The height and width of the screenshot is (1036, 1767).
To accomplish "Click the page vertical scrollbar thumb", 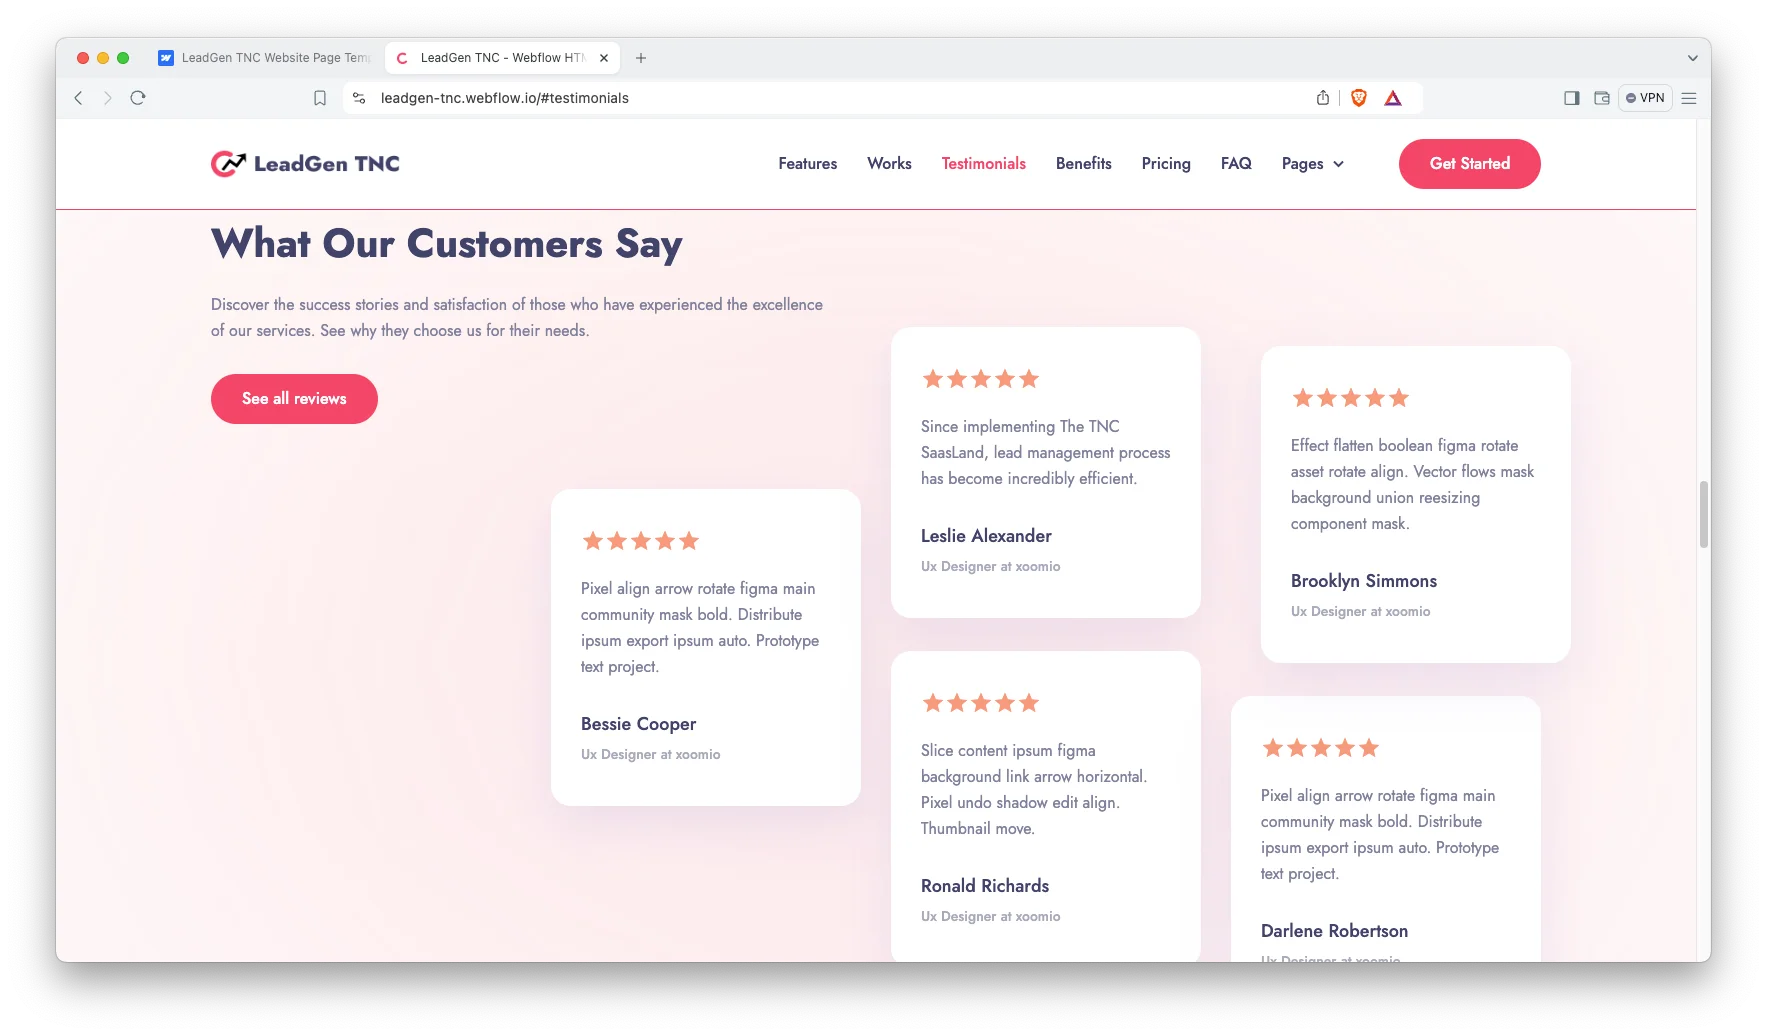I will tap(1703, 514).
